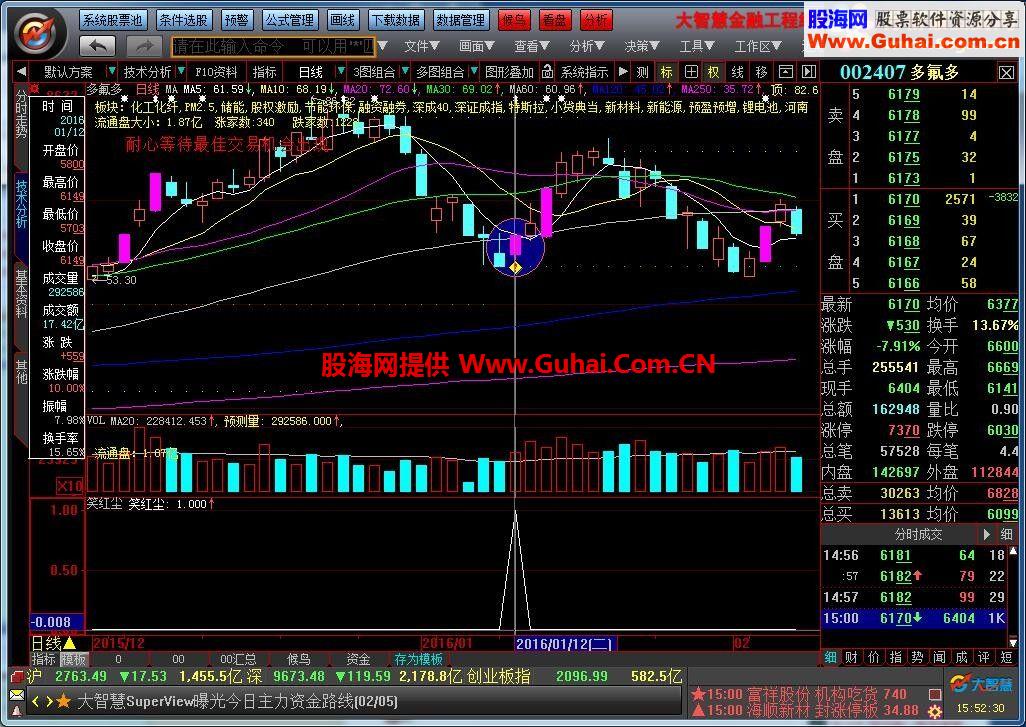Click the window-restore icon in chart toolbar
The height and width of the screenshot is (727, 1026).
pos(785,71)
